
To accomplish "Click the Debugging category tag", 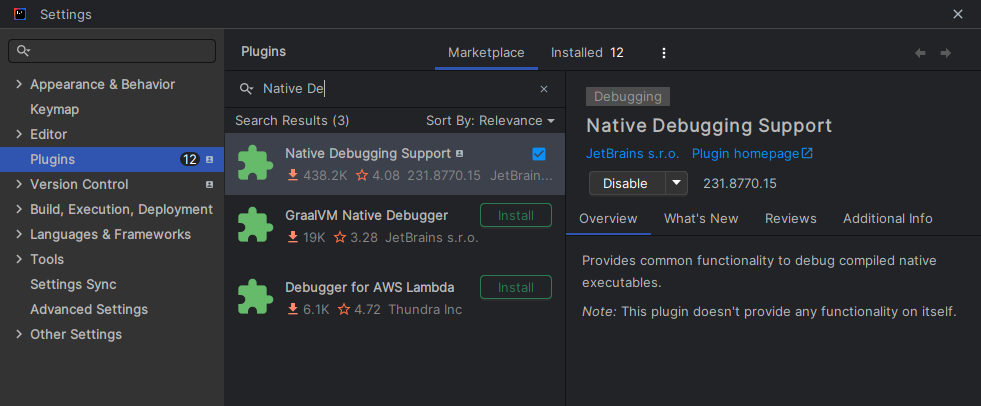I will tap(628, 97).
